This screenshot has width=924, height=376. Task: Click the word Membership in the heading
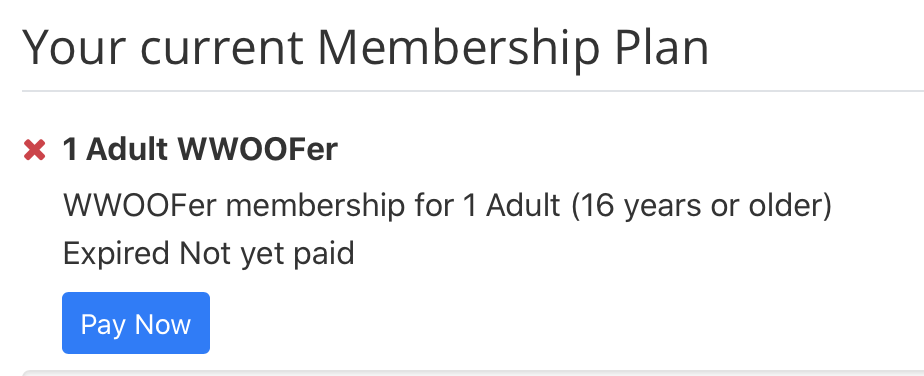click(x=458, y=47)
